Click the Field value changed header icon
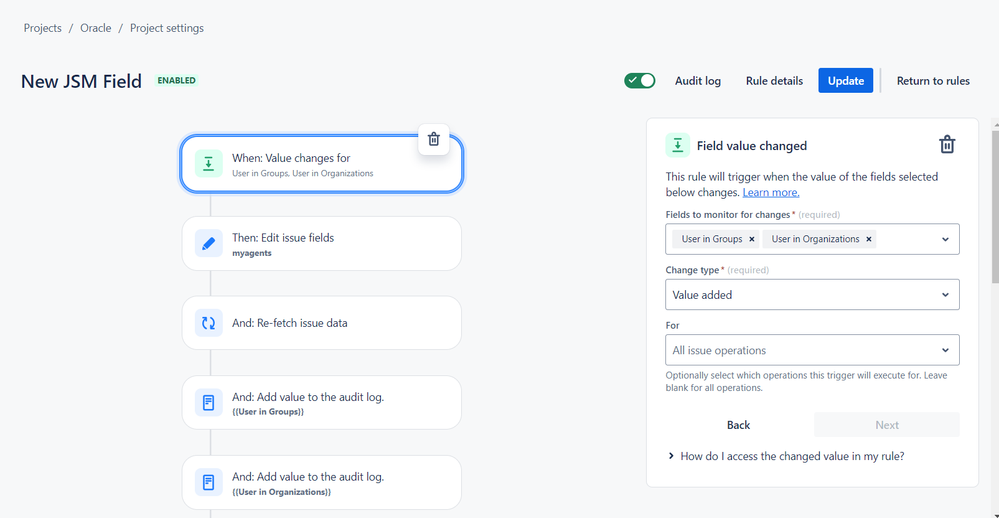 coord(677,145)
